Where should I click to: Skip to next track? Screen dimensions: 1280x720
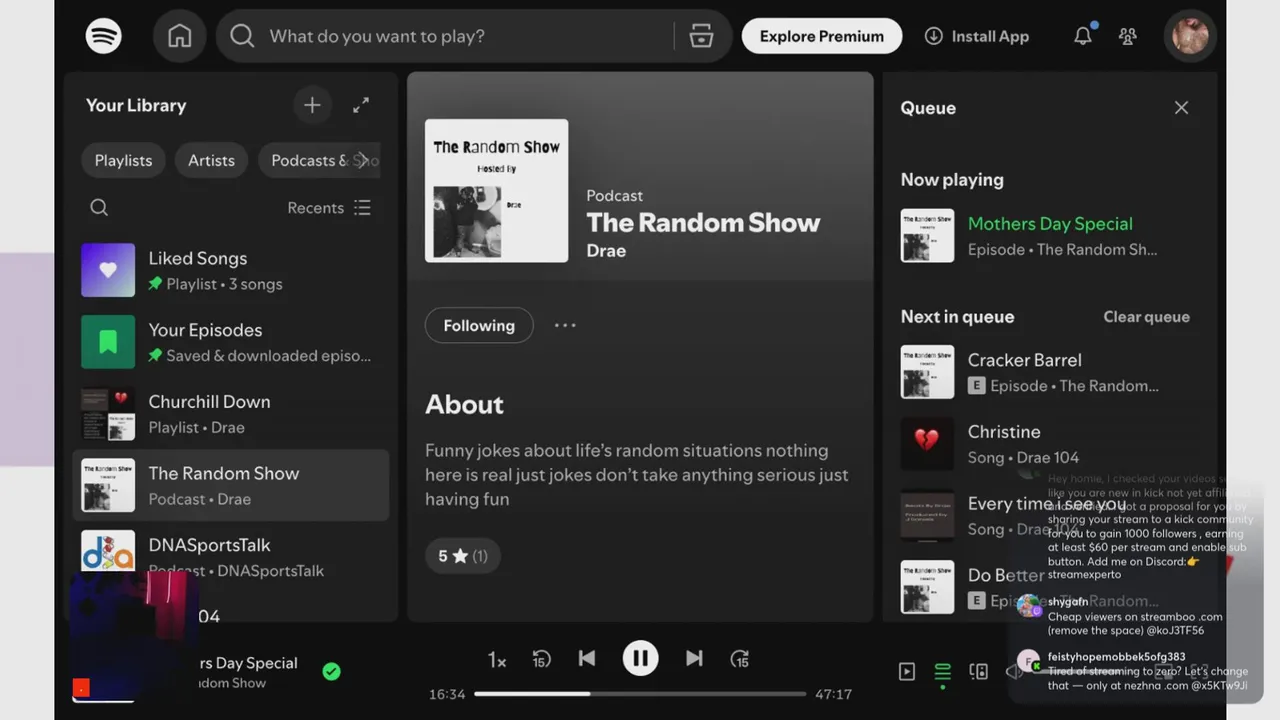click(x=694, y=658)
